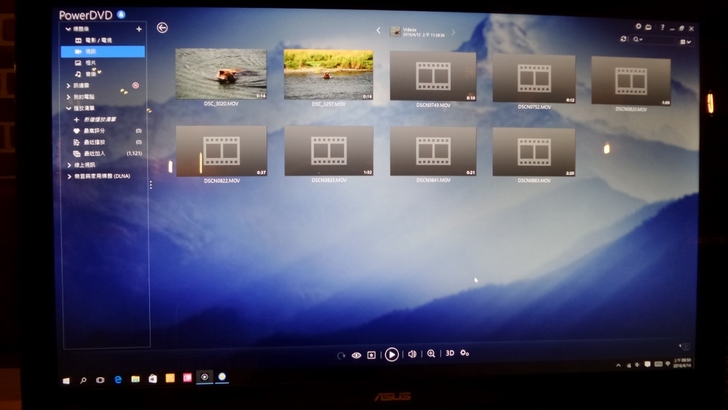Collapse the Playlists (播放清單) section

[68, 108]
